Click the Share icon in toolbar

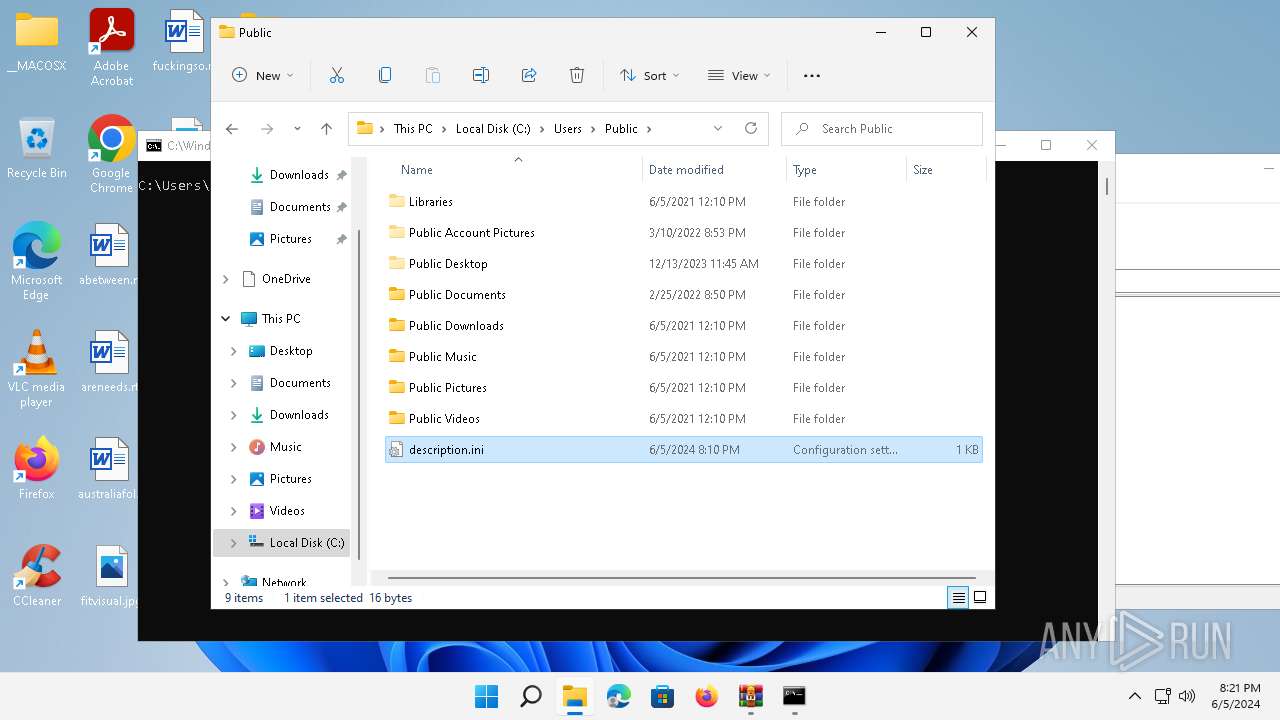(x=529, y=75)
